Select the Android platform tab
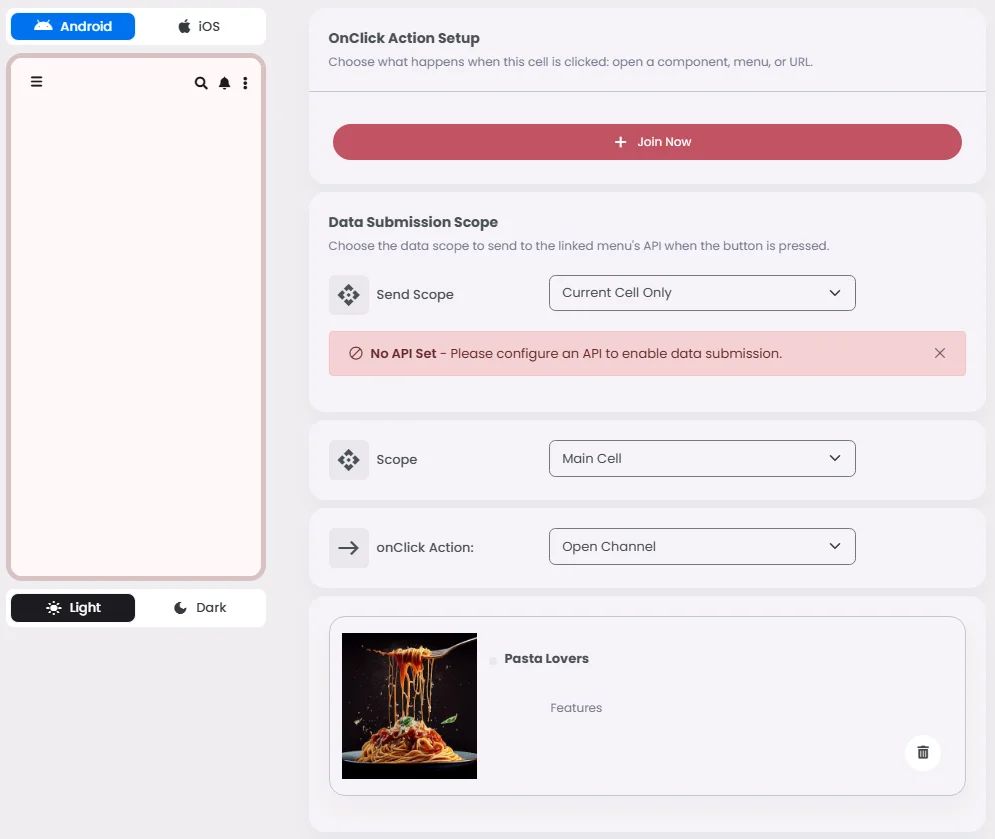995x839 pixels. 73,27
